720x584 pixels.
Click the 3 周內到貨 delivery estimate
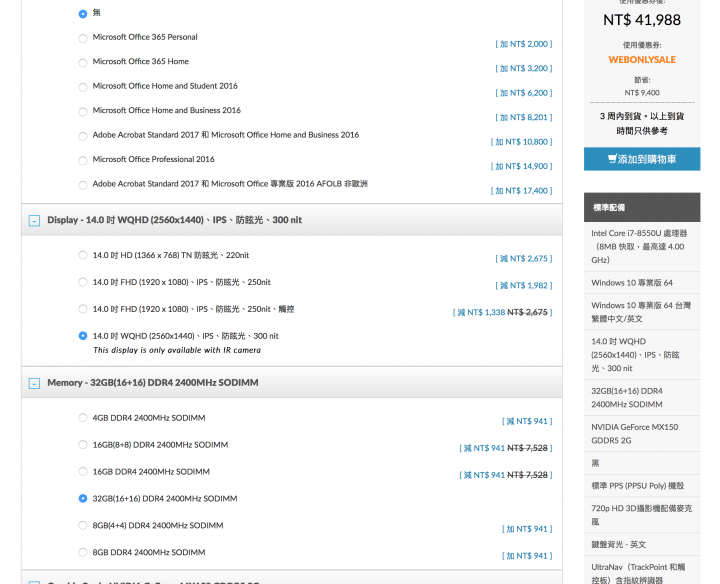tap(642, 124)
